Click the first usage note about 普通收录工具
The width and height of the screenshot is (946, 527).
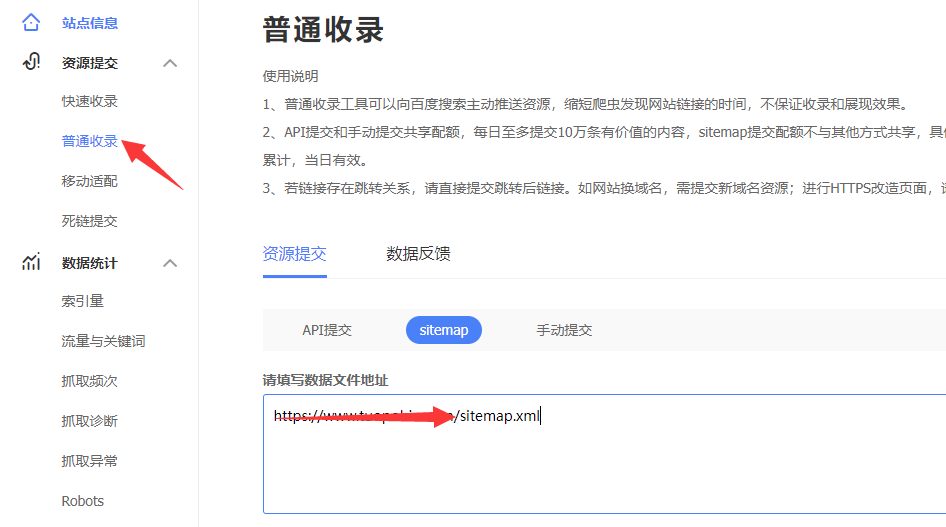tap(585, 104)
